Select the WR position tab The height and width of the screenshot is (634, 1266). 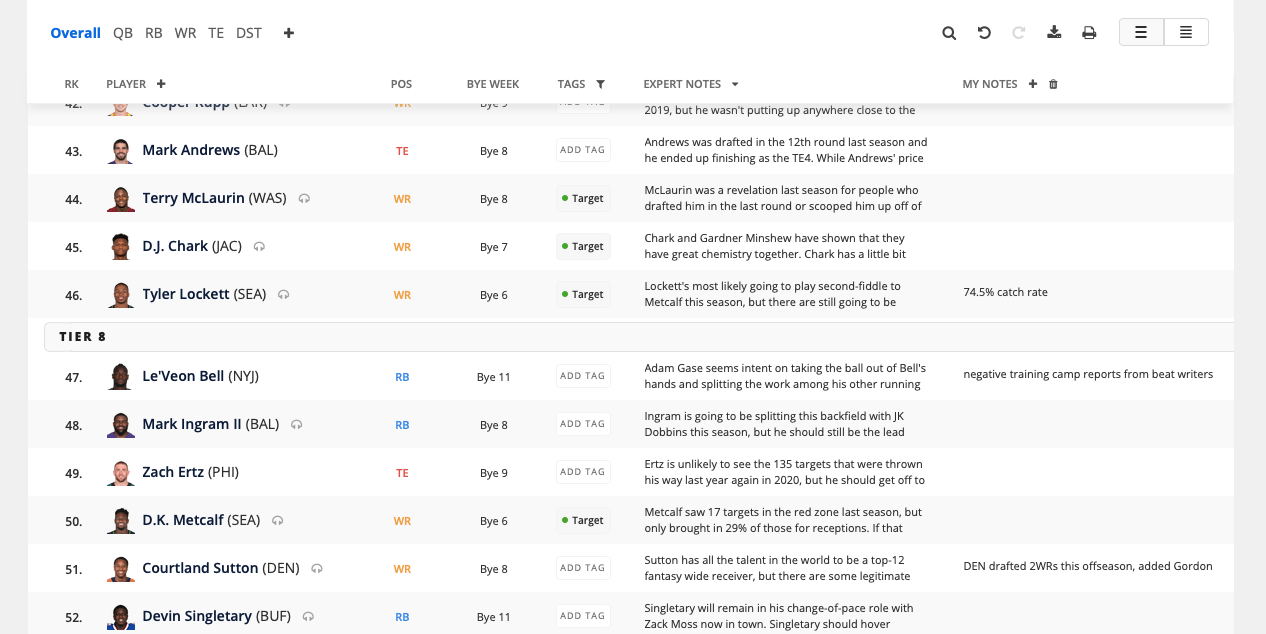pyautogui.click(x=185, y=33)
